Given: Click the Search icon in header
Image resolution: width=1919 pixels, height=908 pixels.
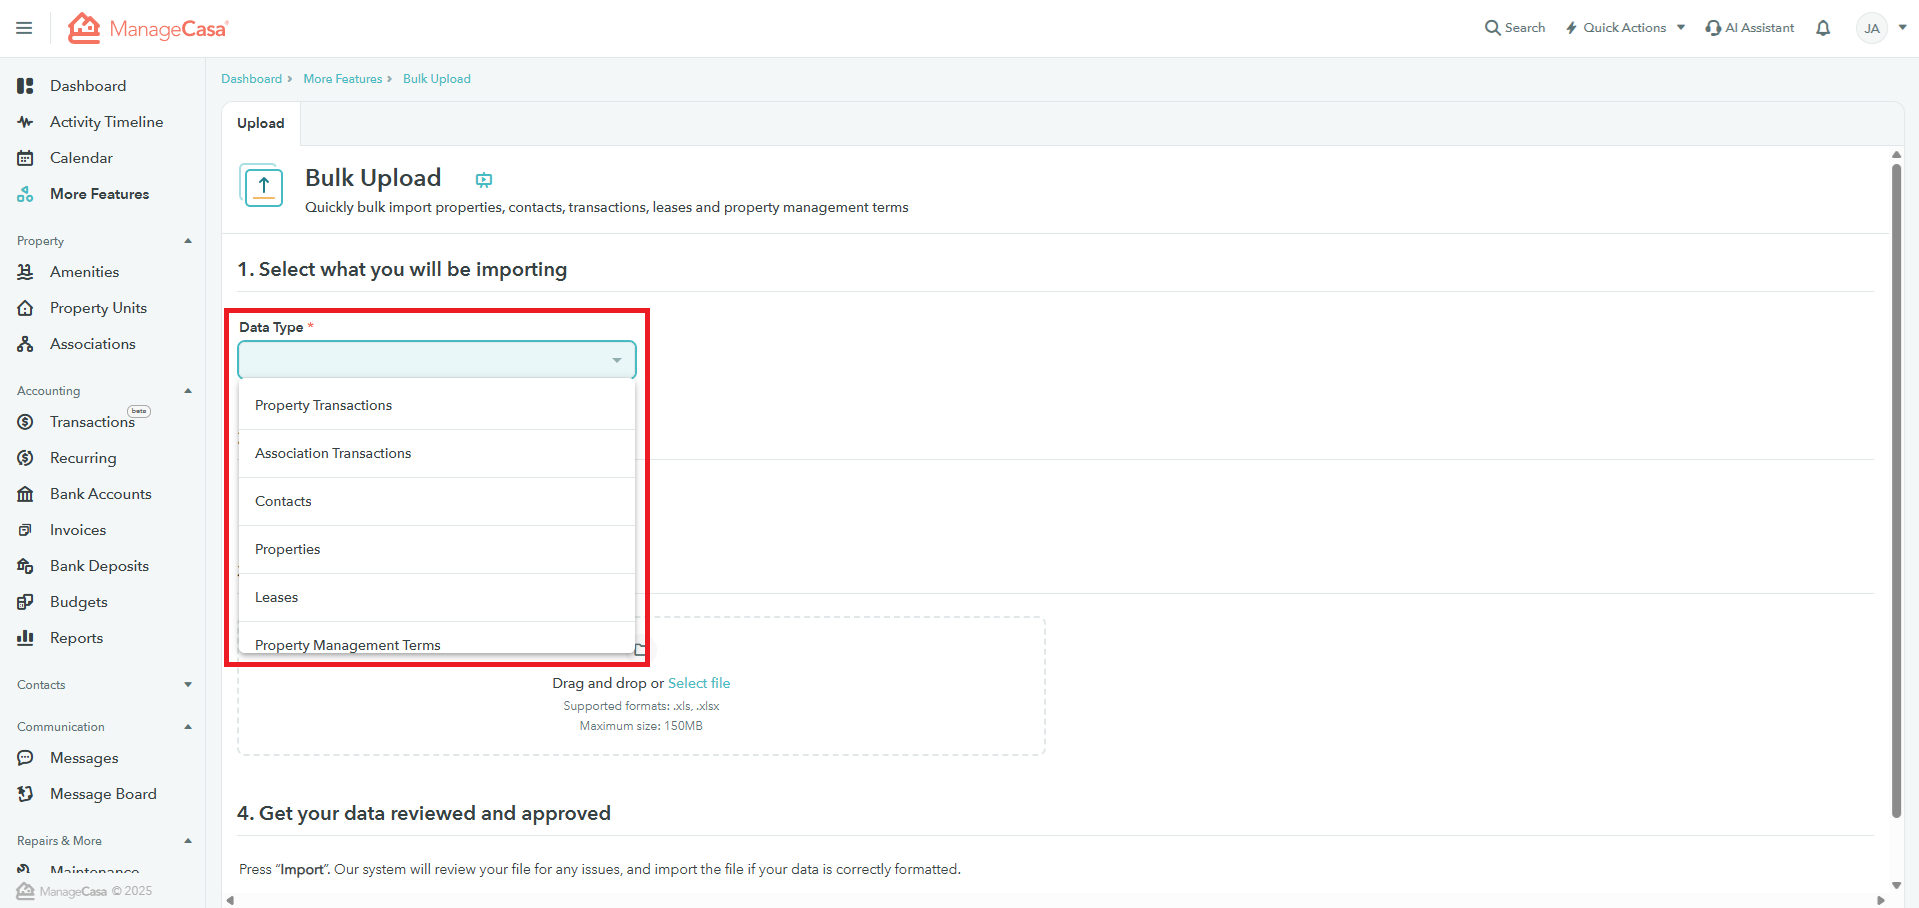Looking at the screenshot, I should coord(1493,28).
